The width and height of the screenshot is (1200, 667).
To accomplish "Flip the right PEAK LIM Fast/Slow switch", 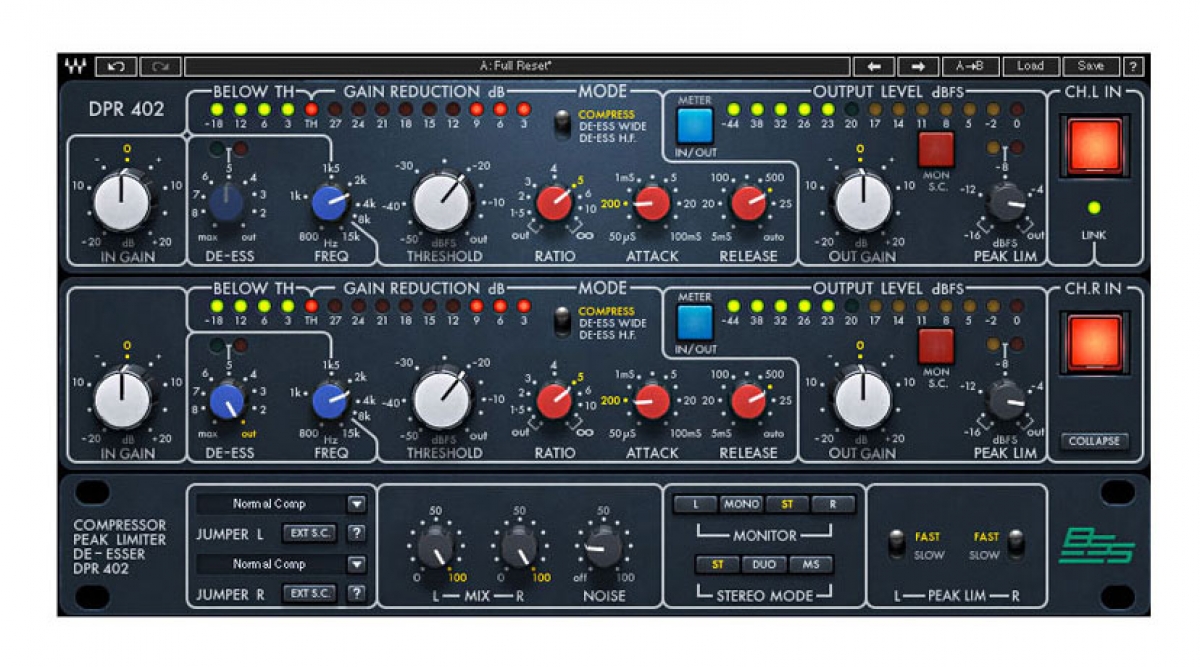I will 1016,545.
